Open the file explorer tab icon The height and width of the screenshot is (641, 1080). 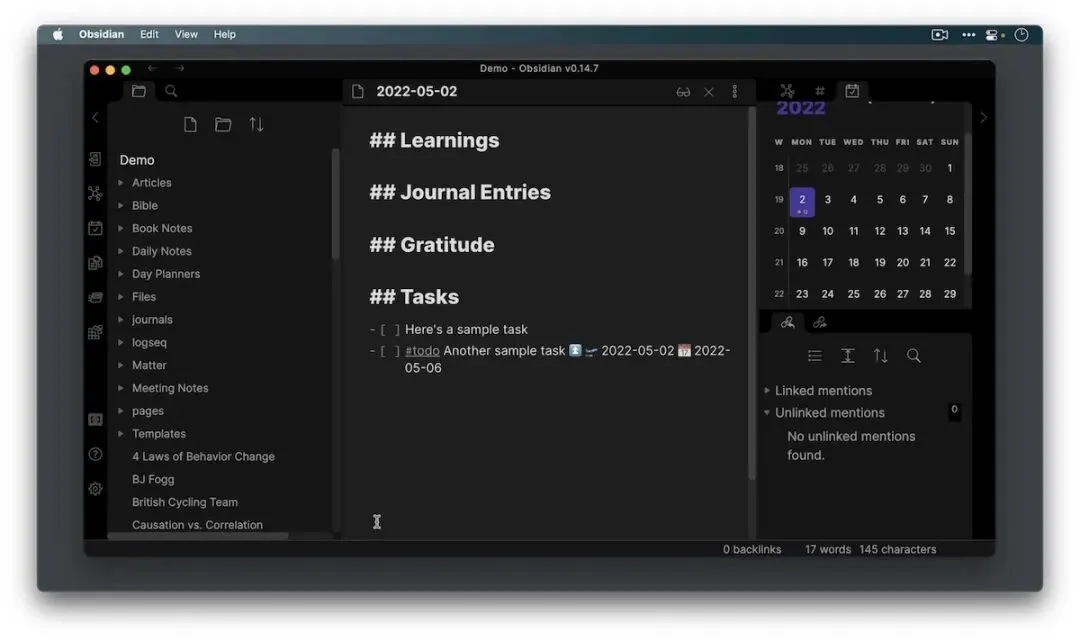pyautogui.click(x=138, y=91)
